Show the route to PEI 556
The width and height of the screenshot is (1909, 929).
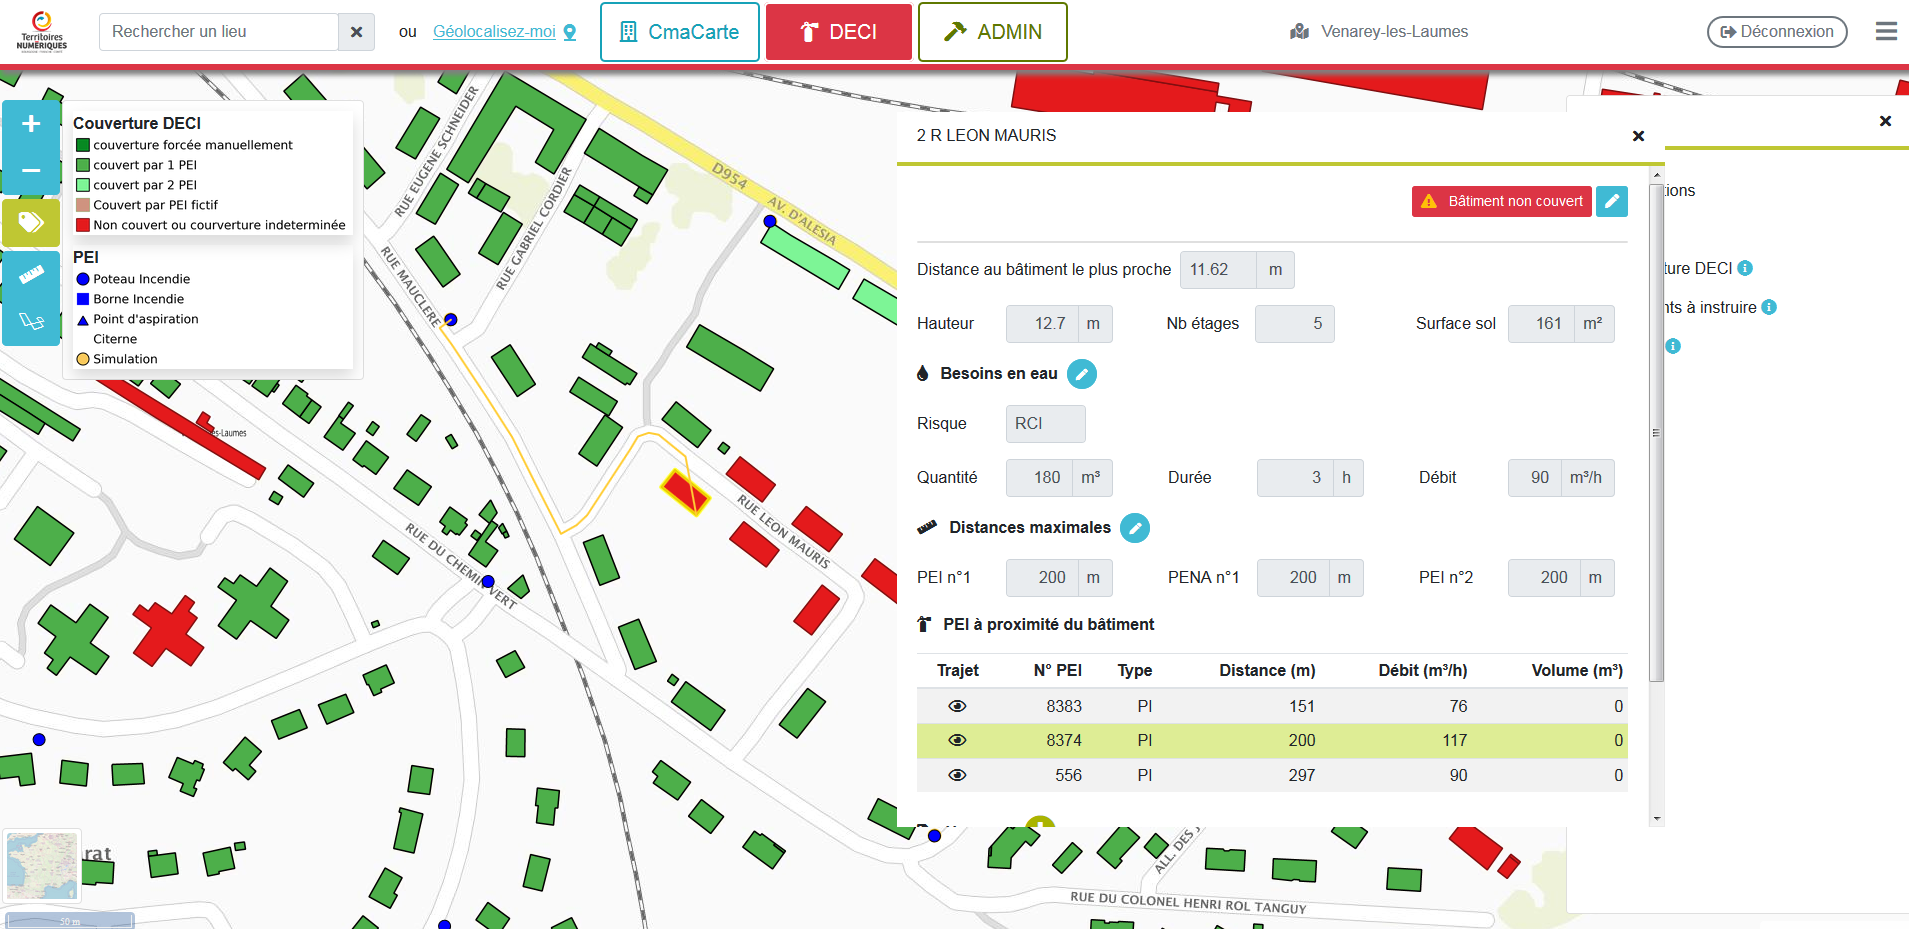(x=957, y=775)
